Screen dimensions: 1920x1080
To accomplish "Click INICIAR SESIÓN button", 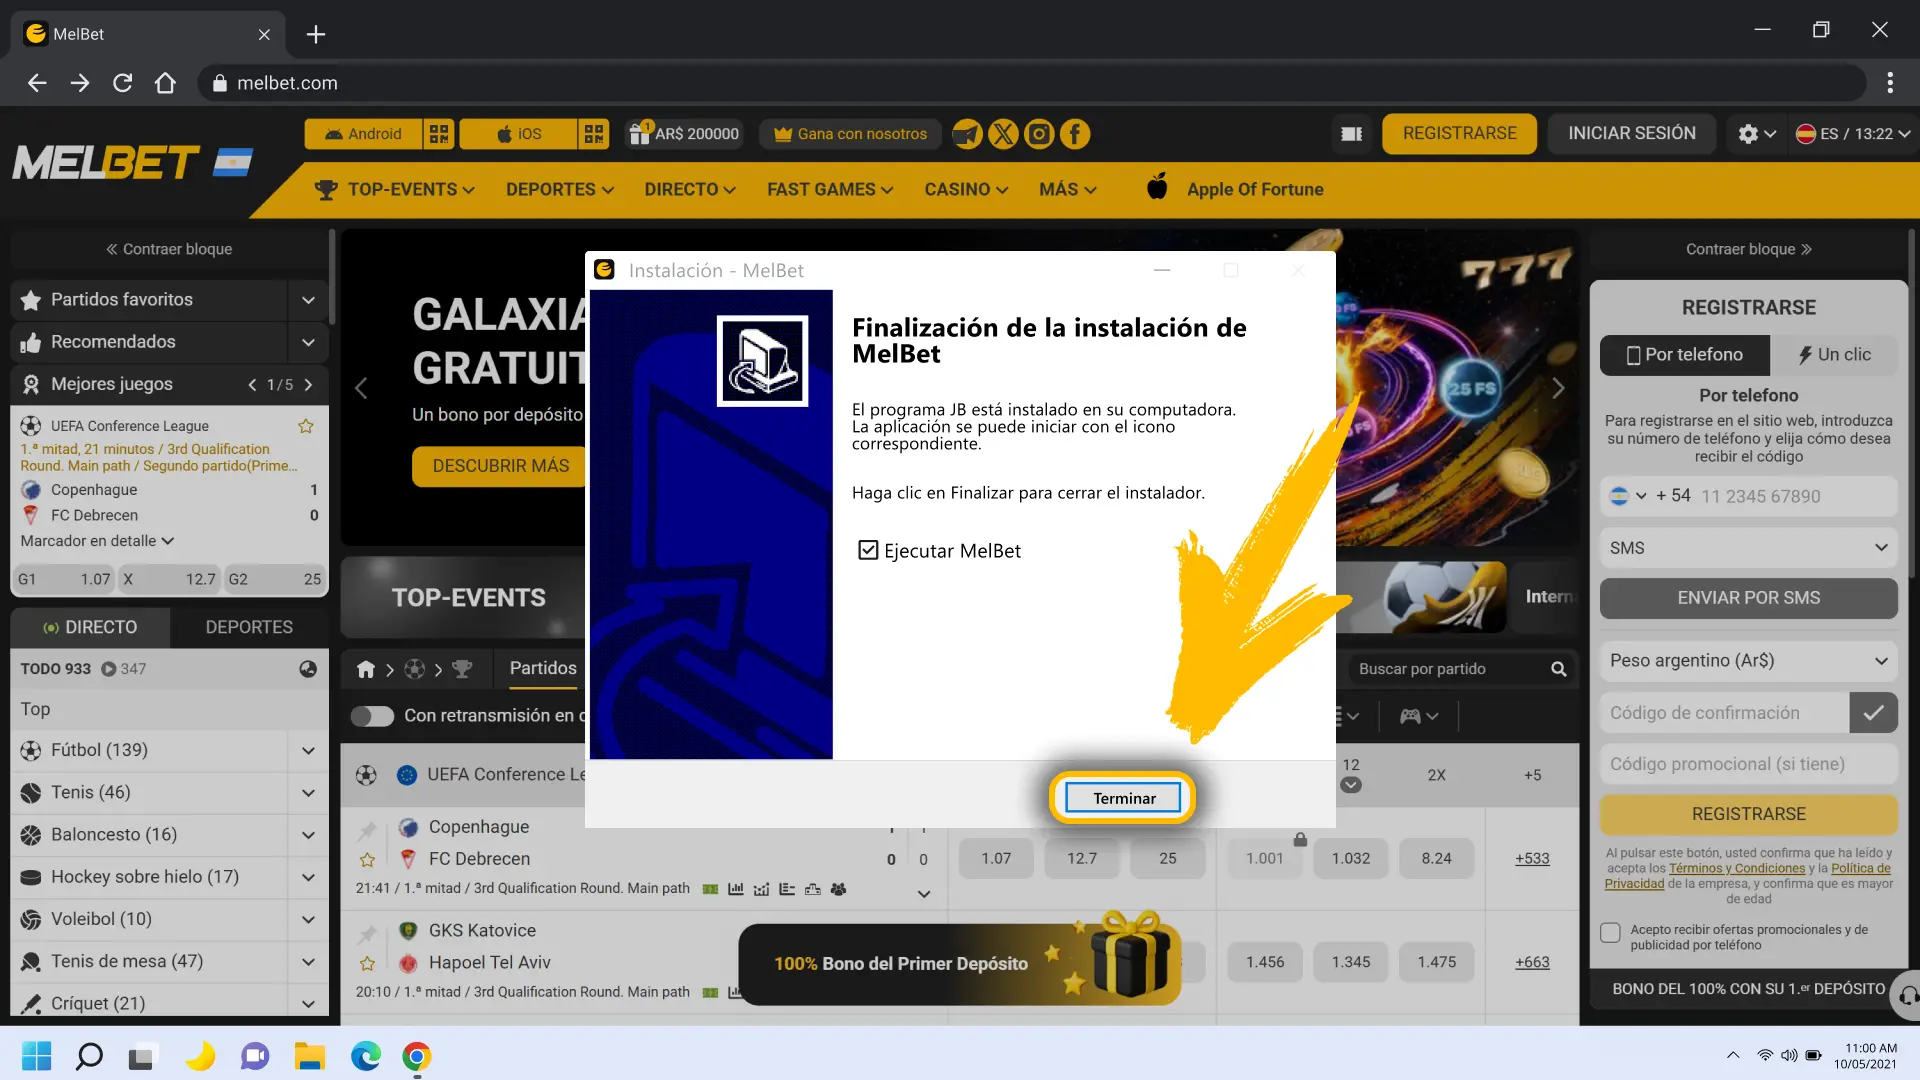I will (1631, 134).
